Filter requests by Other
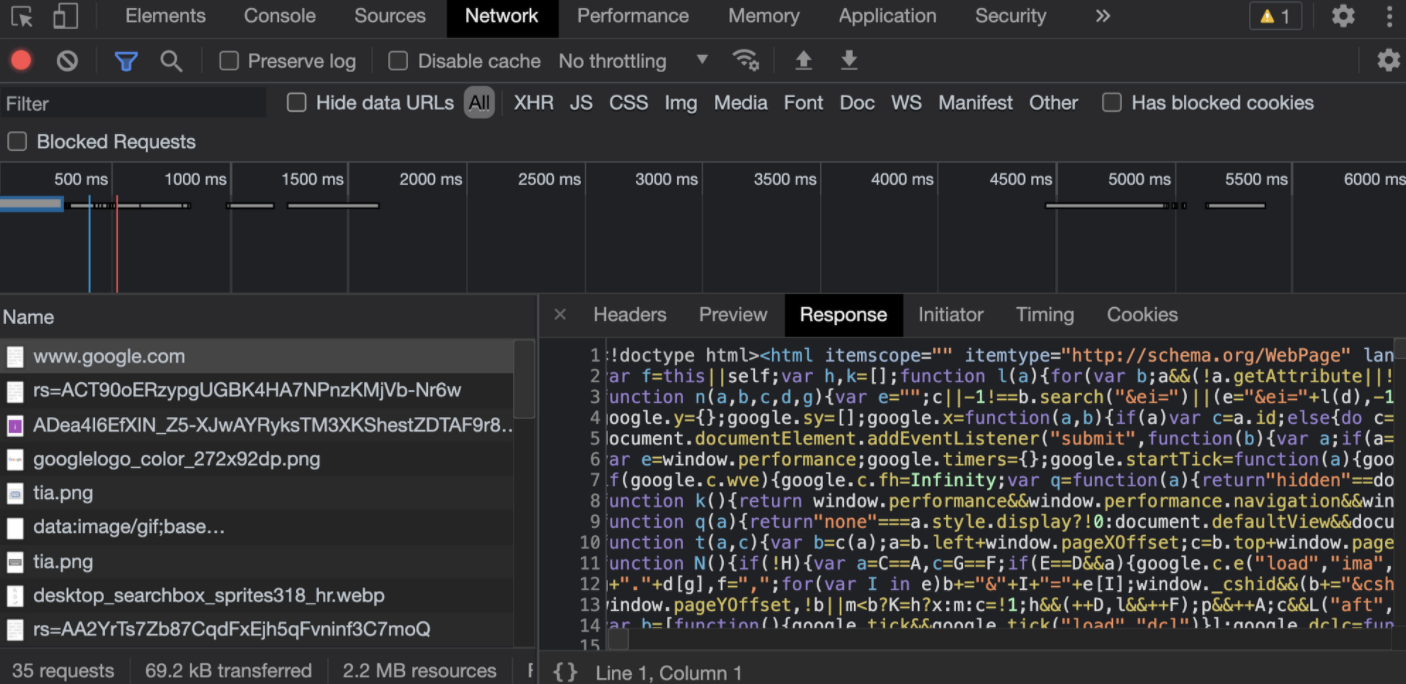 [1054, 102]
